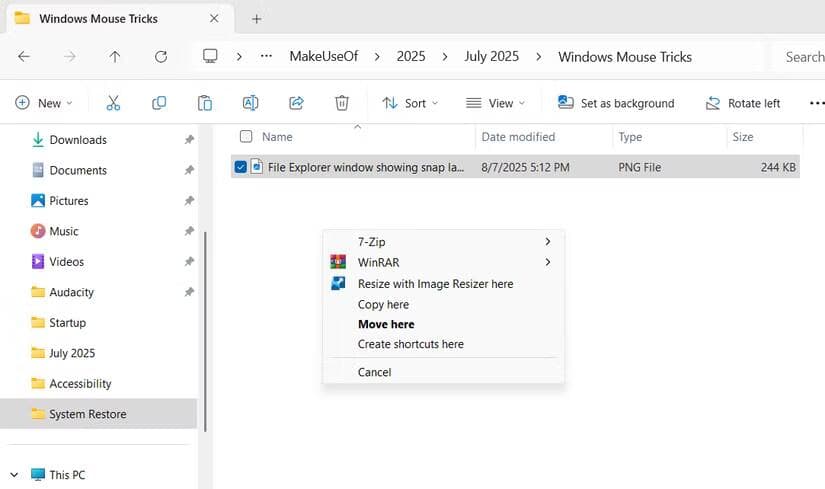This screenshot has height=489, width=825.
Task: Click the Cut scissors icon
Action: 113,103
